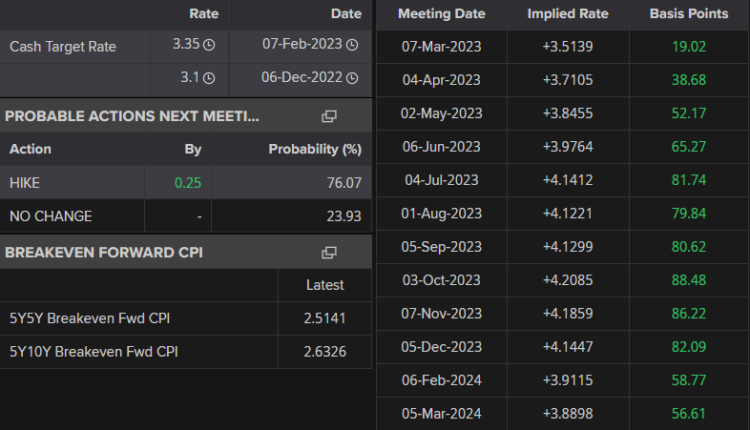The height and width of the screenshot is (430, 750).
Task: Select the 07-Mar-2023 meeting date row
Action: [x=441, y=46]
